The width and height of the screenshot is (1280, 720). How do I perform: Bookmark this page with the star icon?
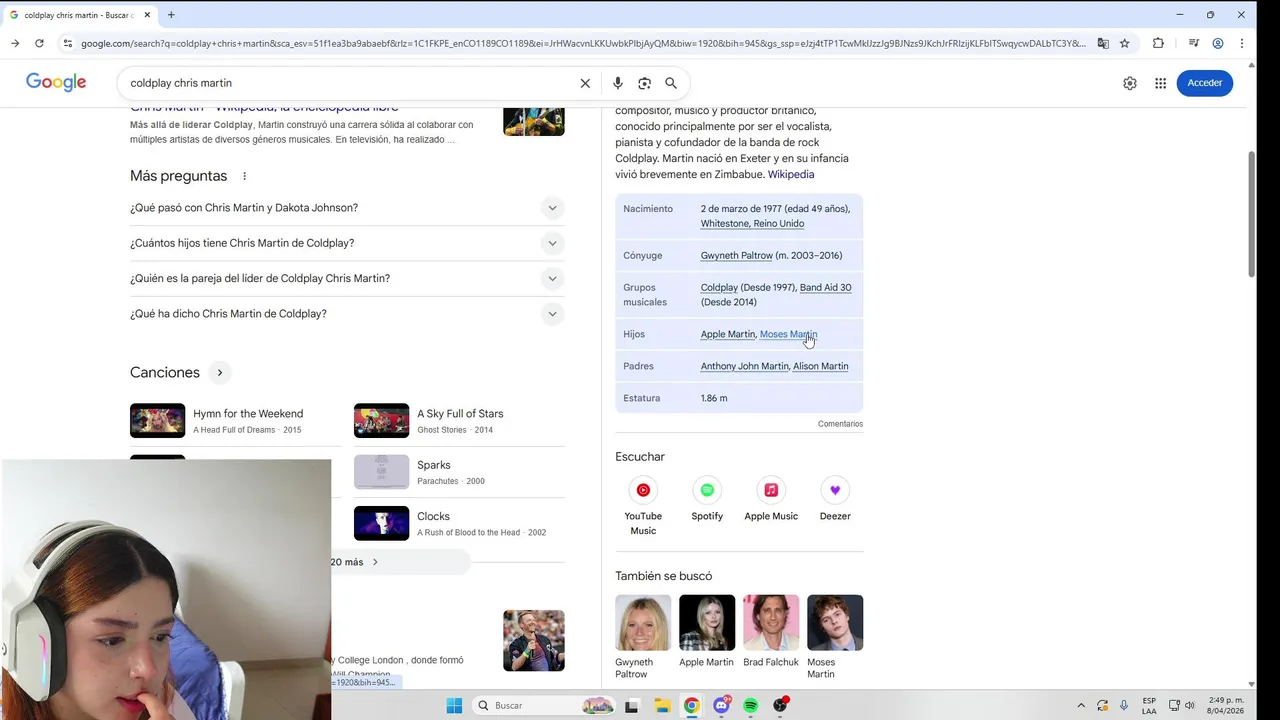pos(1124,43)
